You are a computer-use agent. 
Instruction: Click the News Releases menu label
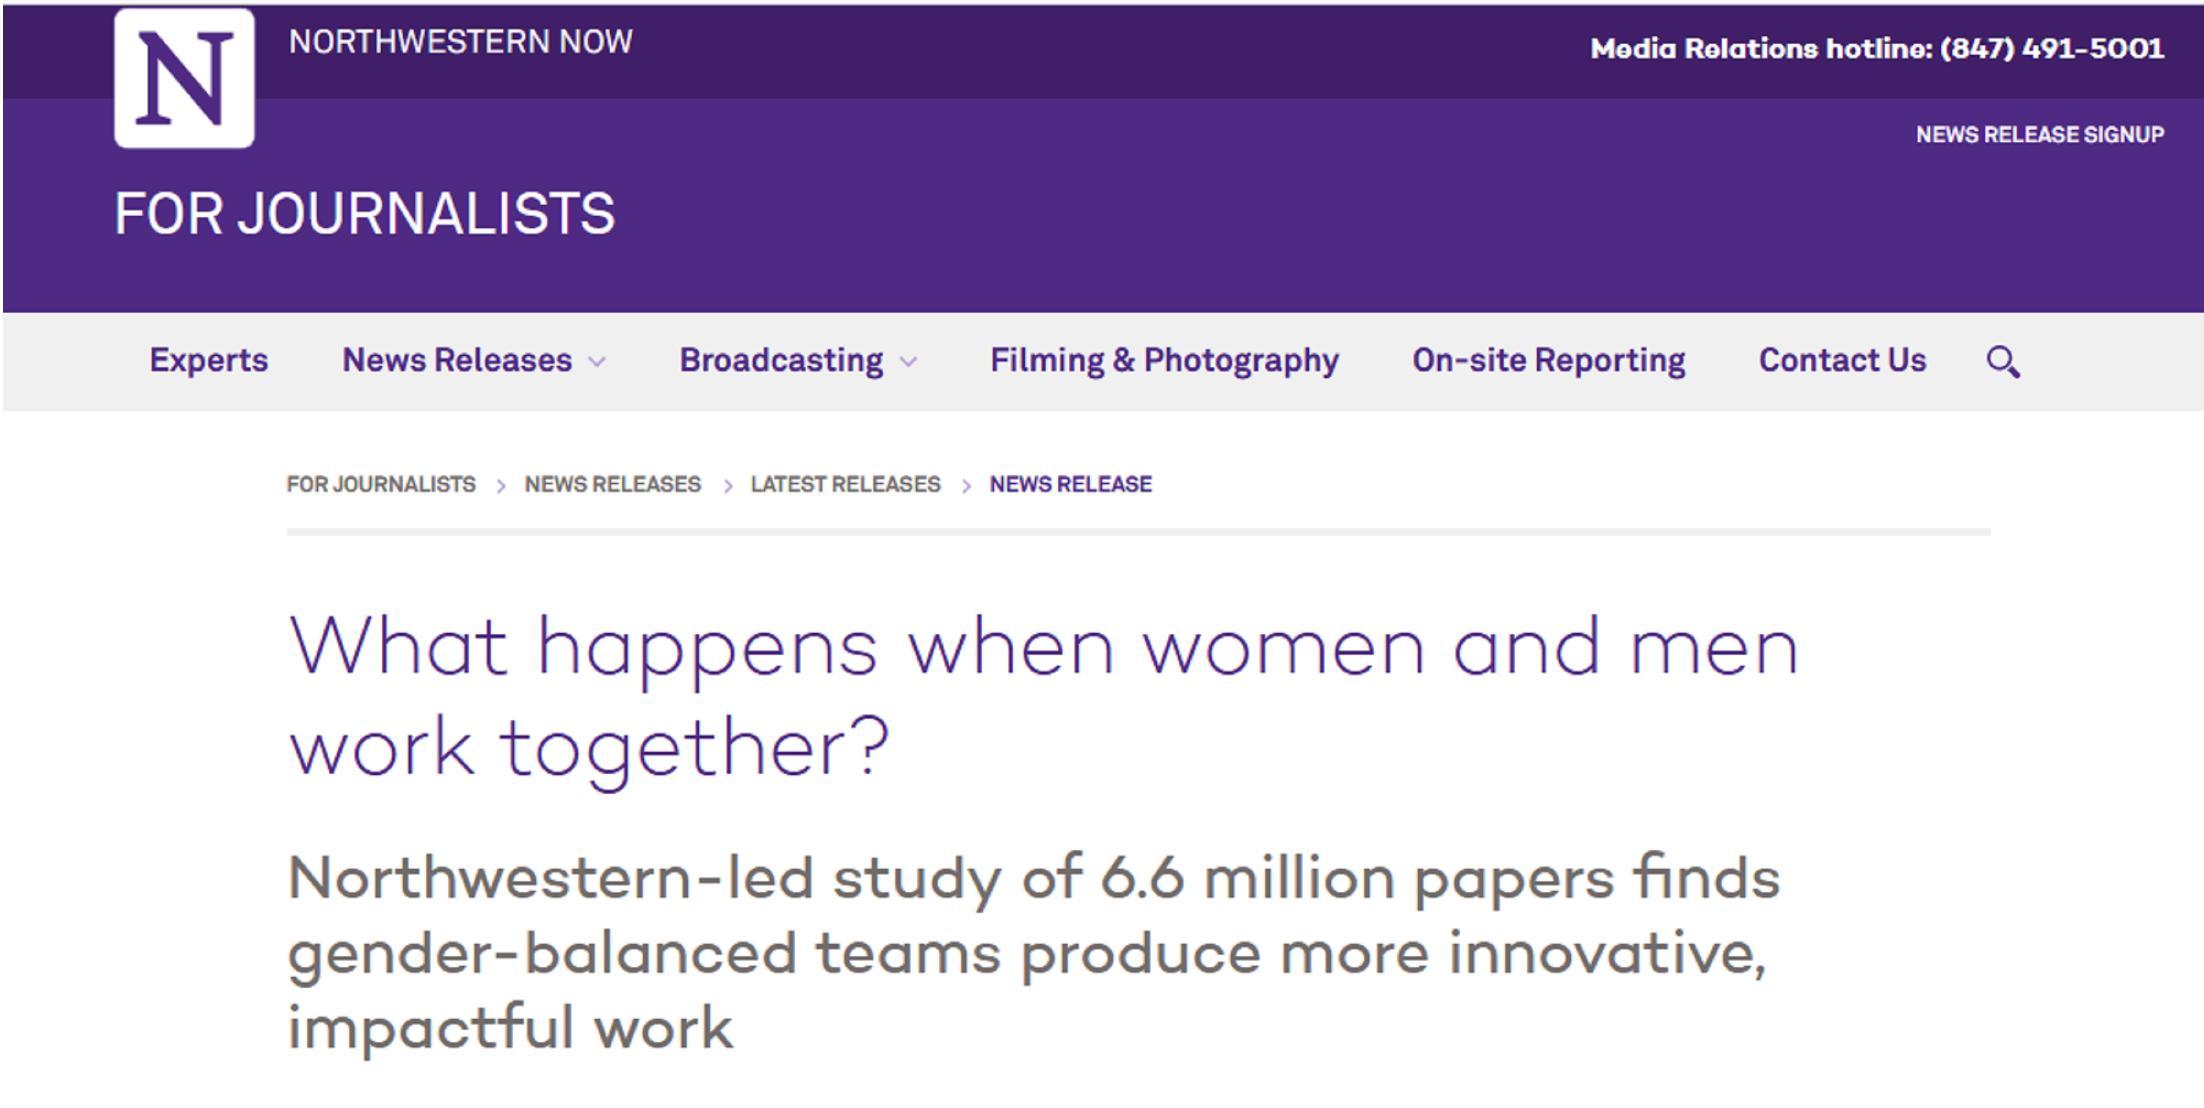[x=457, y=360]
